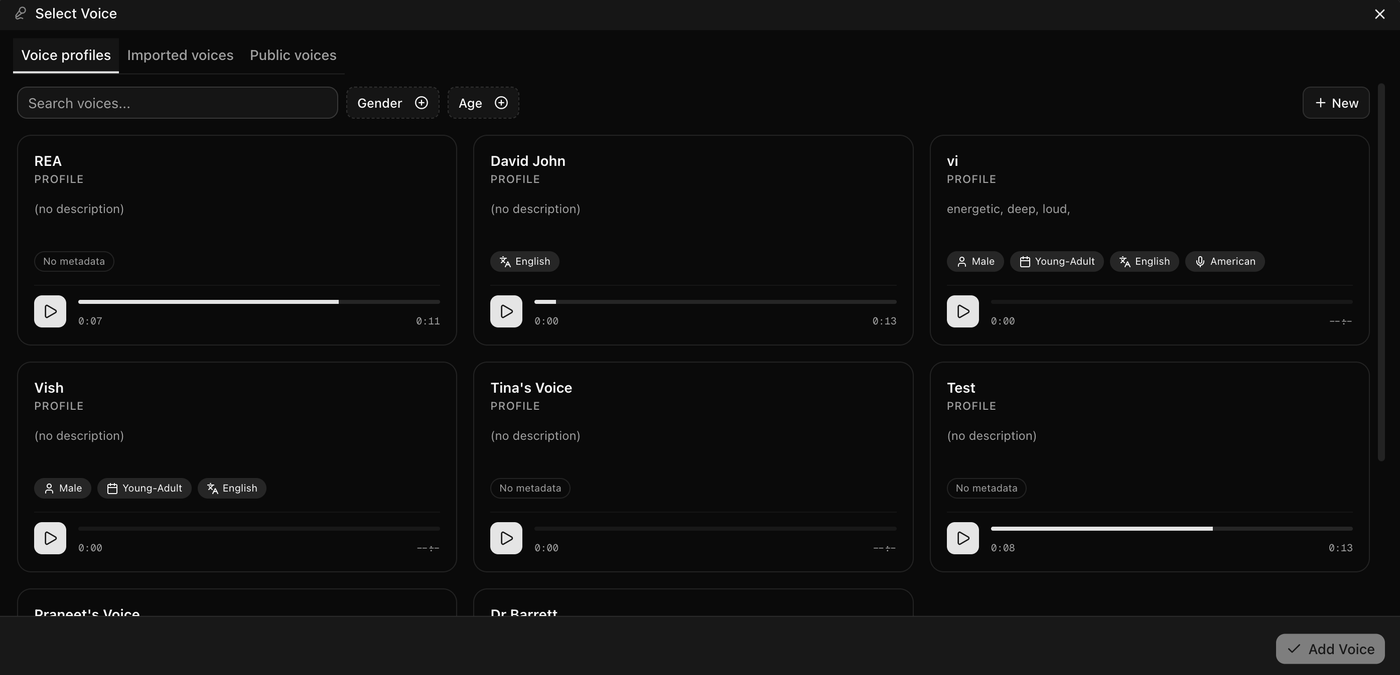Select the David John card title

(528, 161)
